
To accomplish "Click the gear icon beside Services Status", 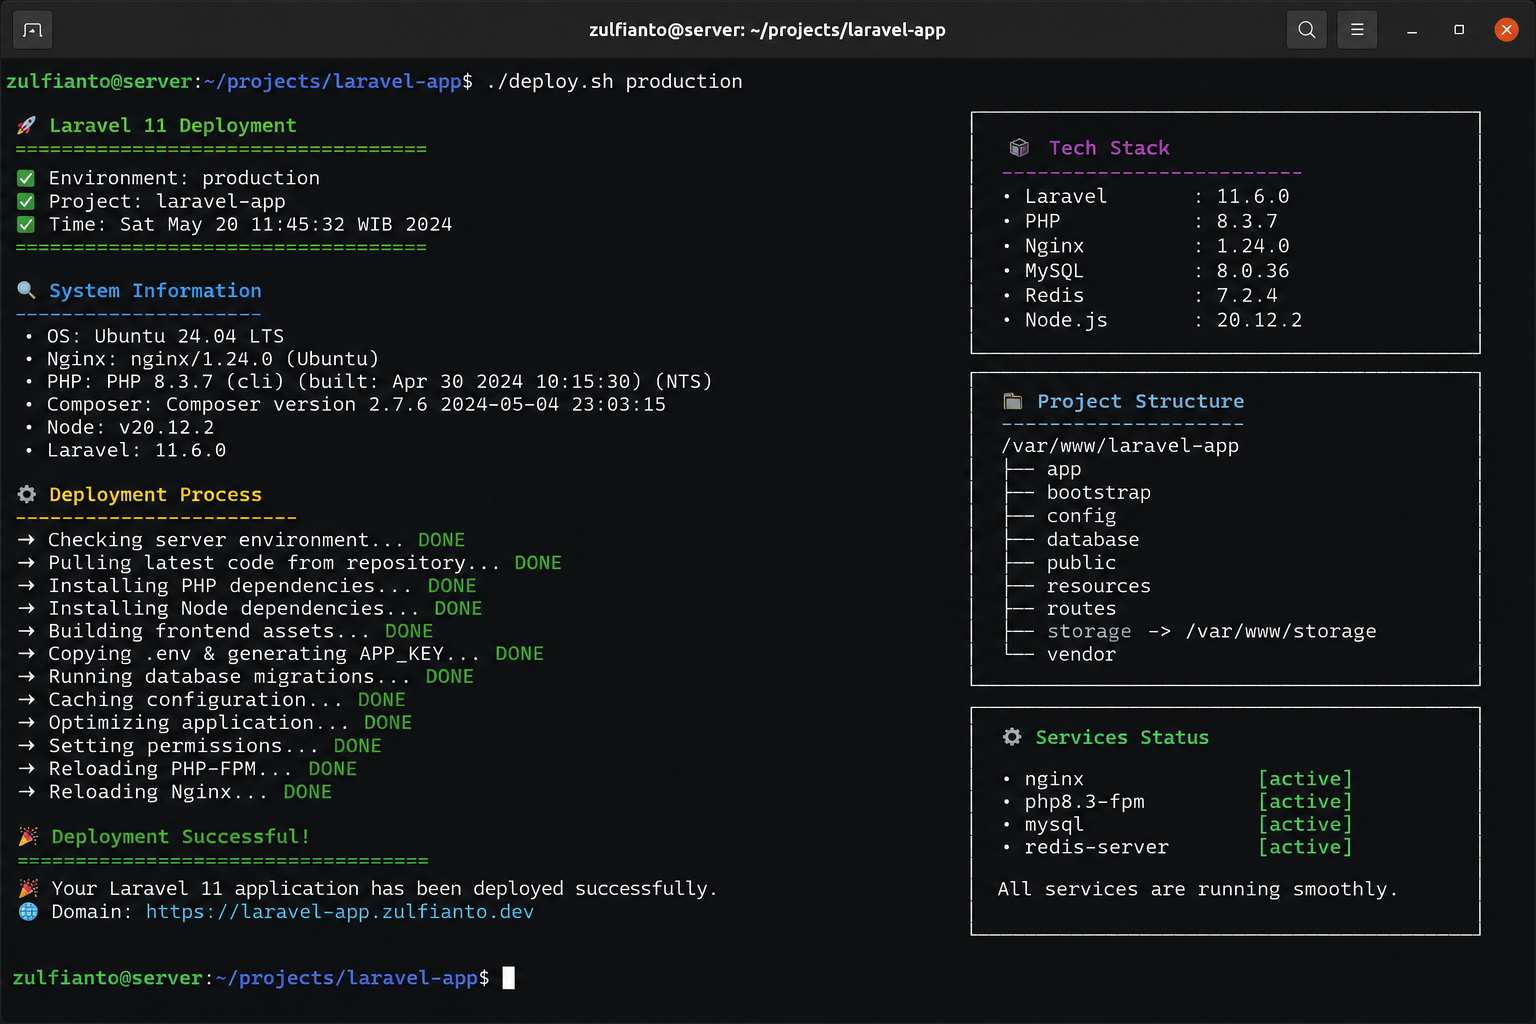I will (x=1012, y=737).
